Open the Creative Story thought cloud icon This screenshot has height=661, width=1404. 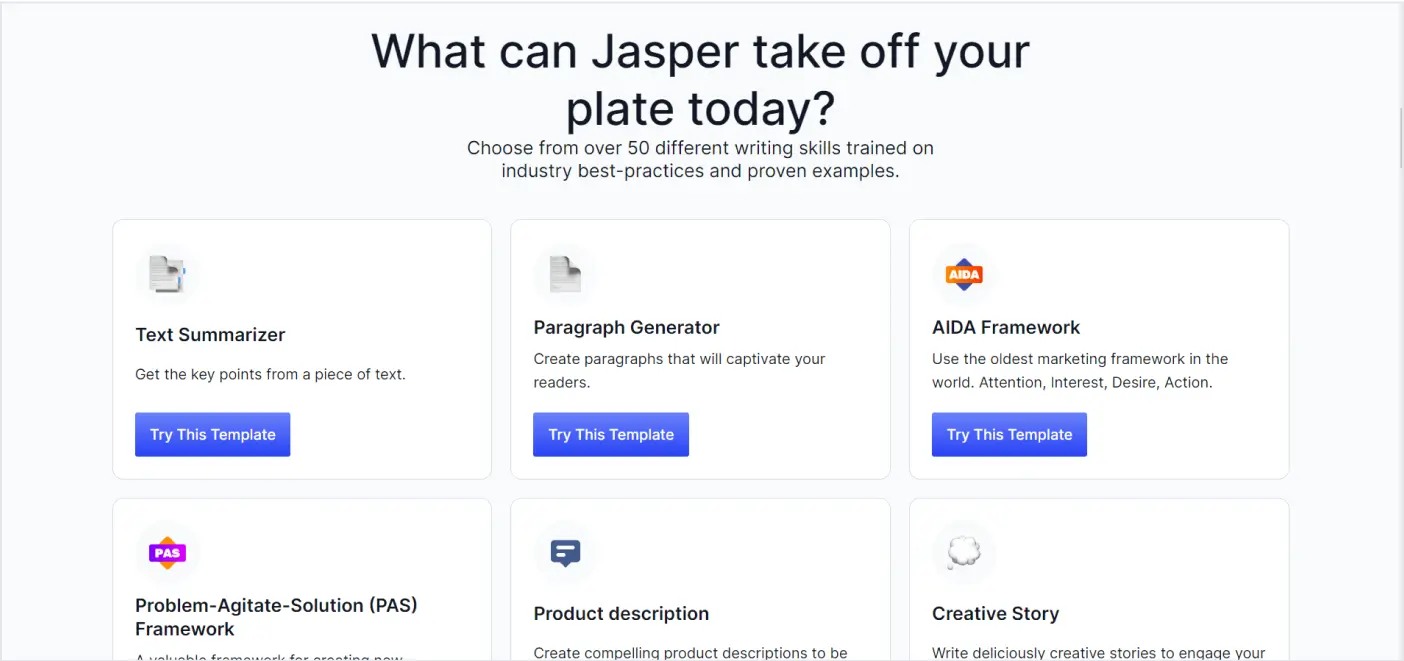tap(963, 552)
